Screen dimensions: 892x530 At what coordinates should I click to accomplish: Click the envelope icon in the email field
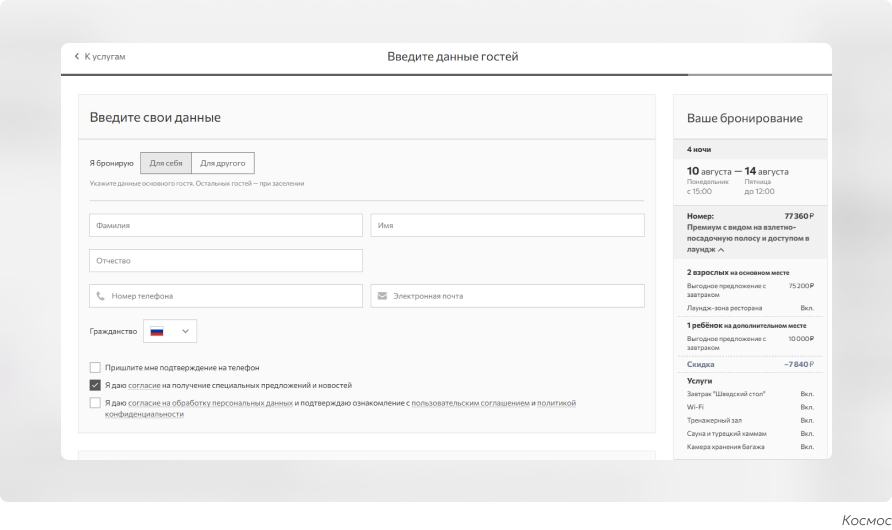(x=382, y=296)
